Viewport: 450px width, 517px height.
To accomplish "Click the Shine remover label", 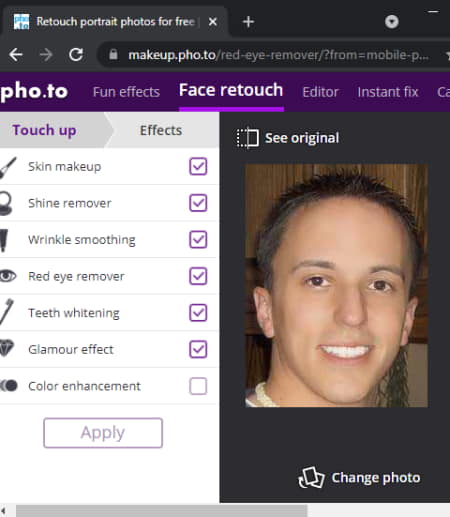I will 70,203.
